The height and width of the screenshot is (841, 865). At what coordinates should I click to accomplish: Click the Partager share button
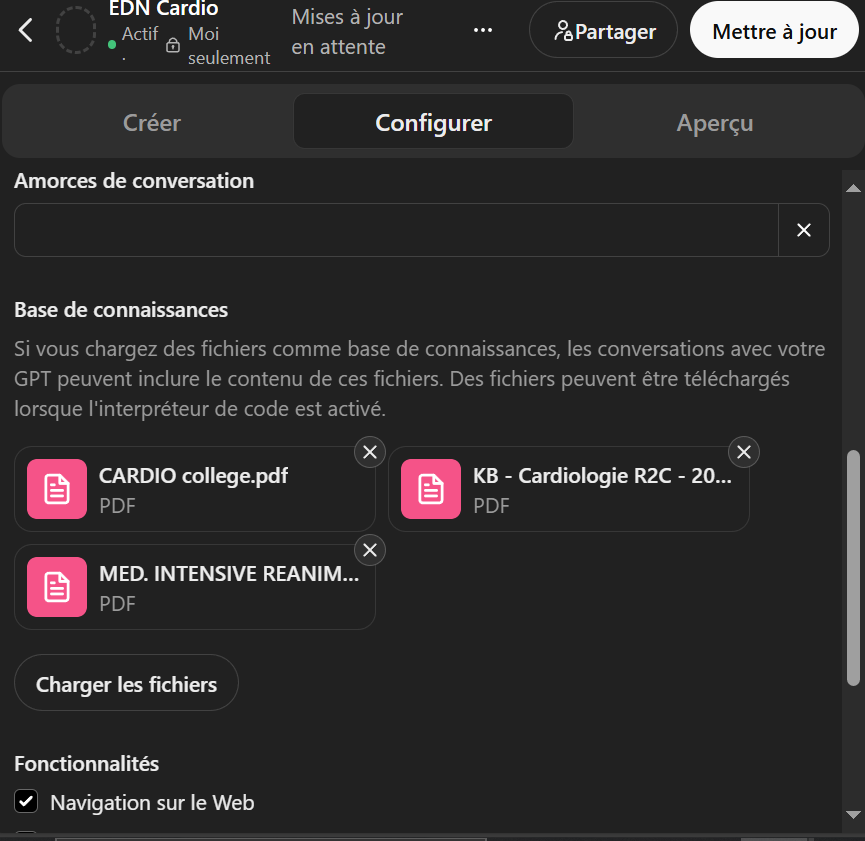click(603, 31)
